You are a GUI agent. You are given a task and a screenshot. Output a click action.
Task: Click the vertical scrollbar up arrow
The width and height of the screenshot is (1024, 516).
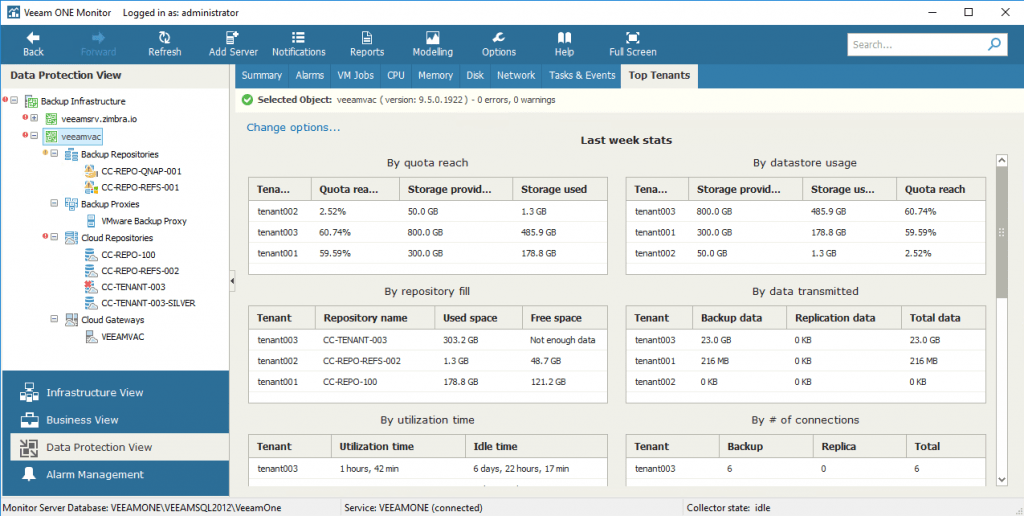1002,160
